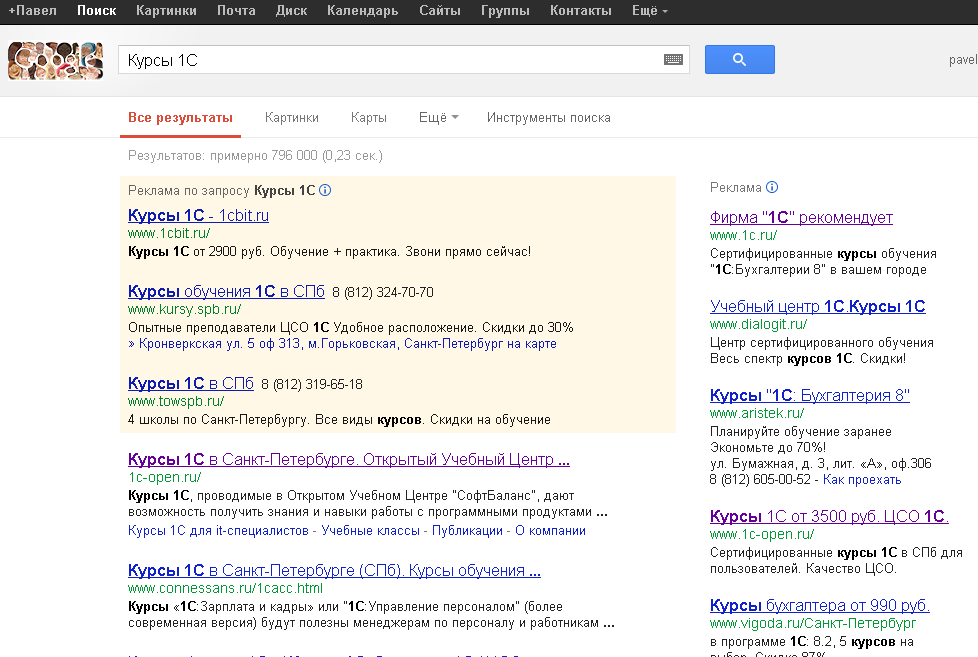
Task: Click the blue magnifier search button
Action: coord(740,59)
